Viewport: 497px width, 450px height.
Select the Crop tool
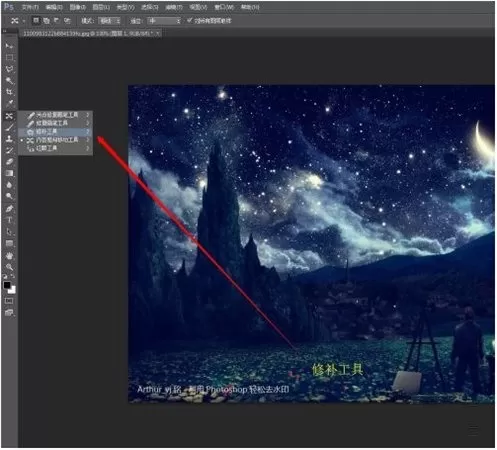pos(9,92)
